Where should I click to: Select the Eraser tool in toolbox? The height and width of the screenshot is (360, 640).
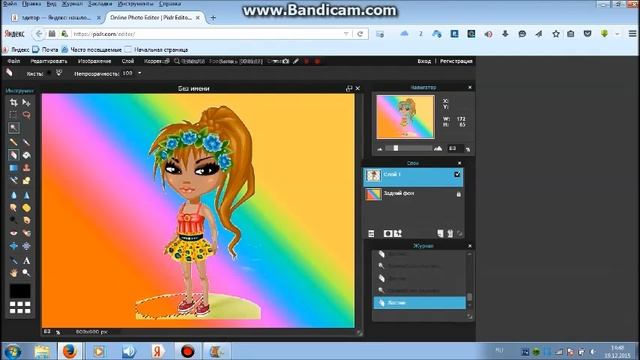pyautogui.click(x=13, y=155)
